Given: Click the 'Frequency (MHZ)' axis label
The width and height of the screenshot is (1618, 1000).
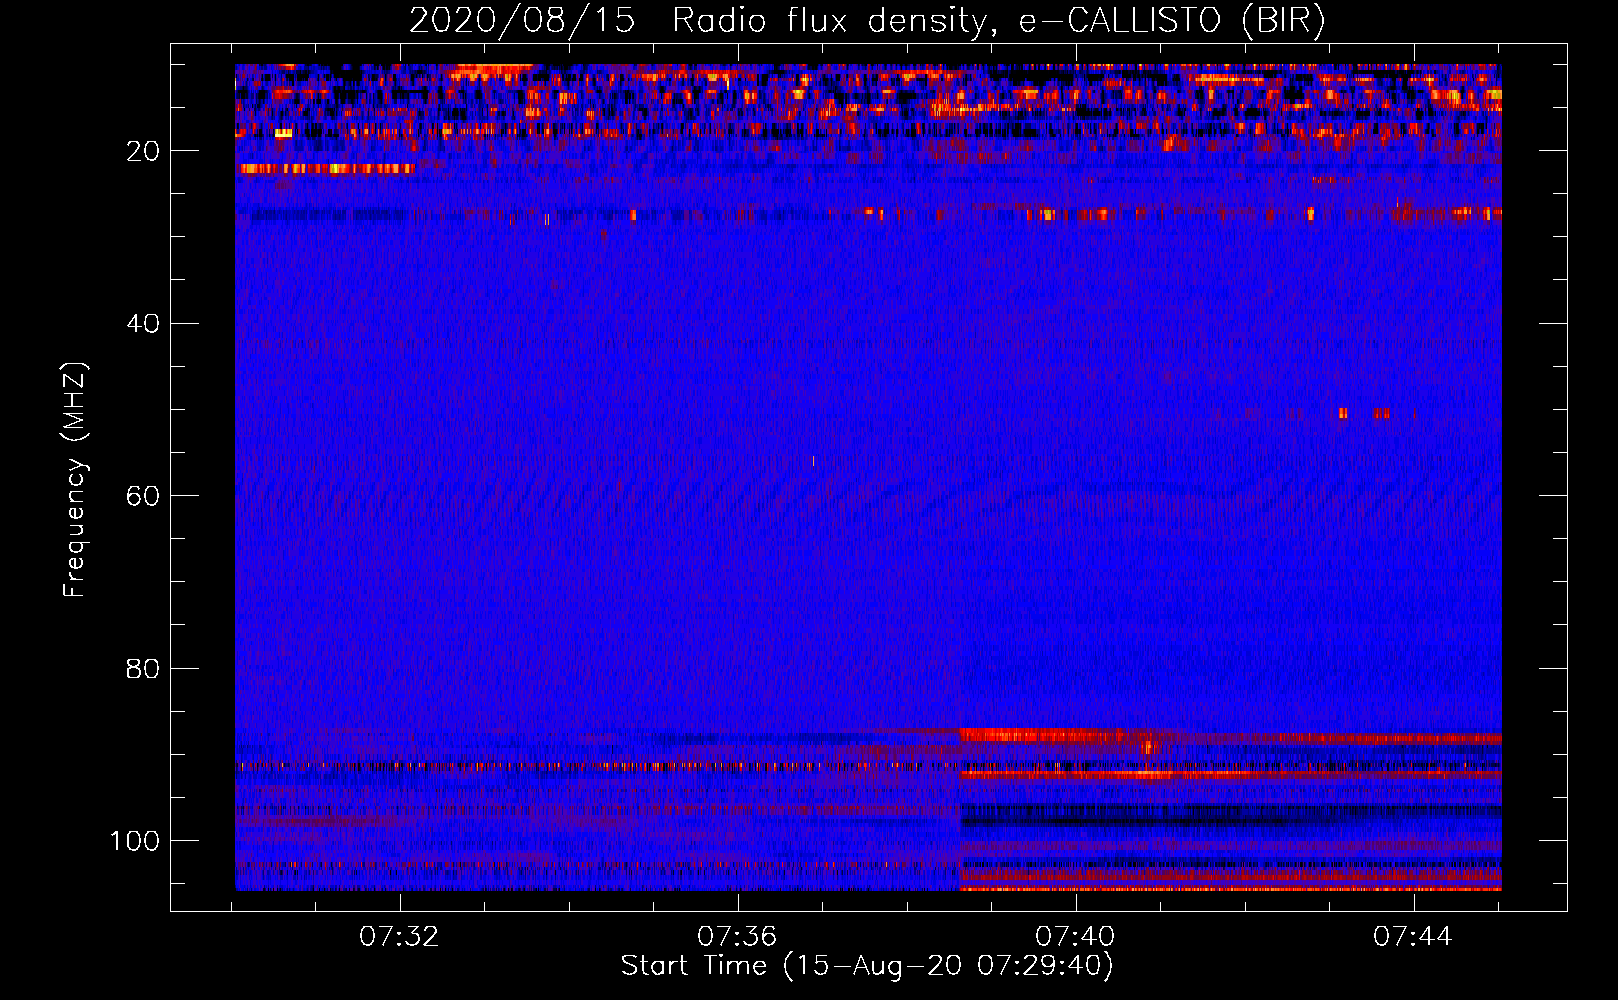Looking at the screenshot, I should (x=75, y=479).
